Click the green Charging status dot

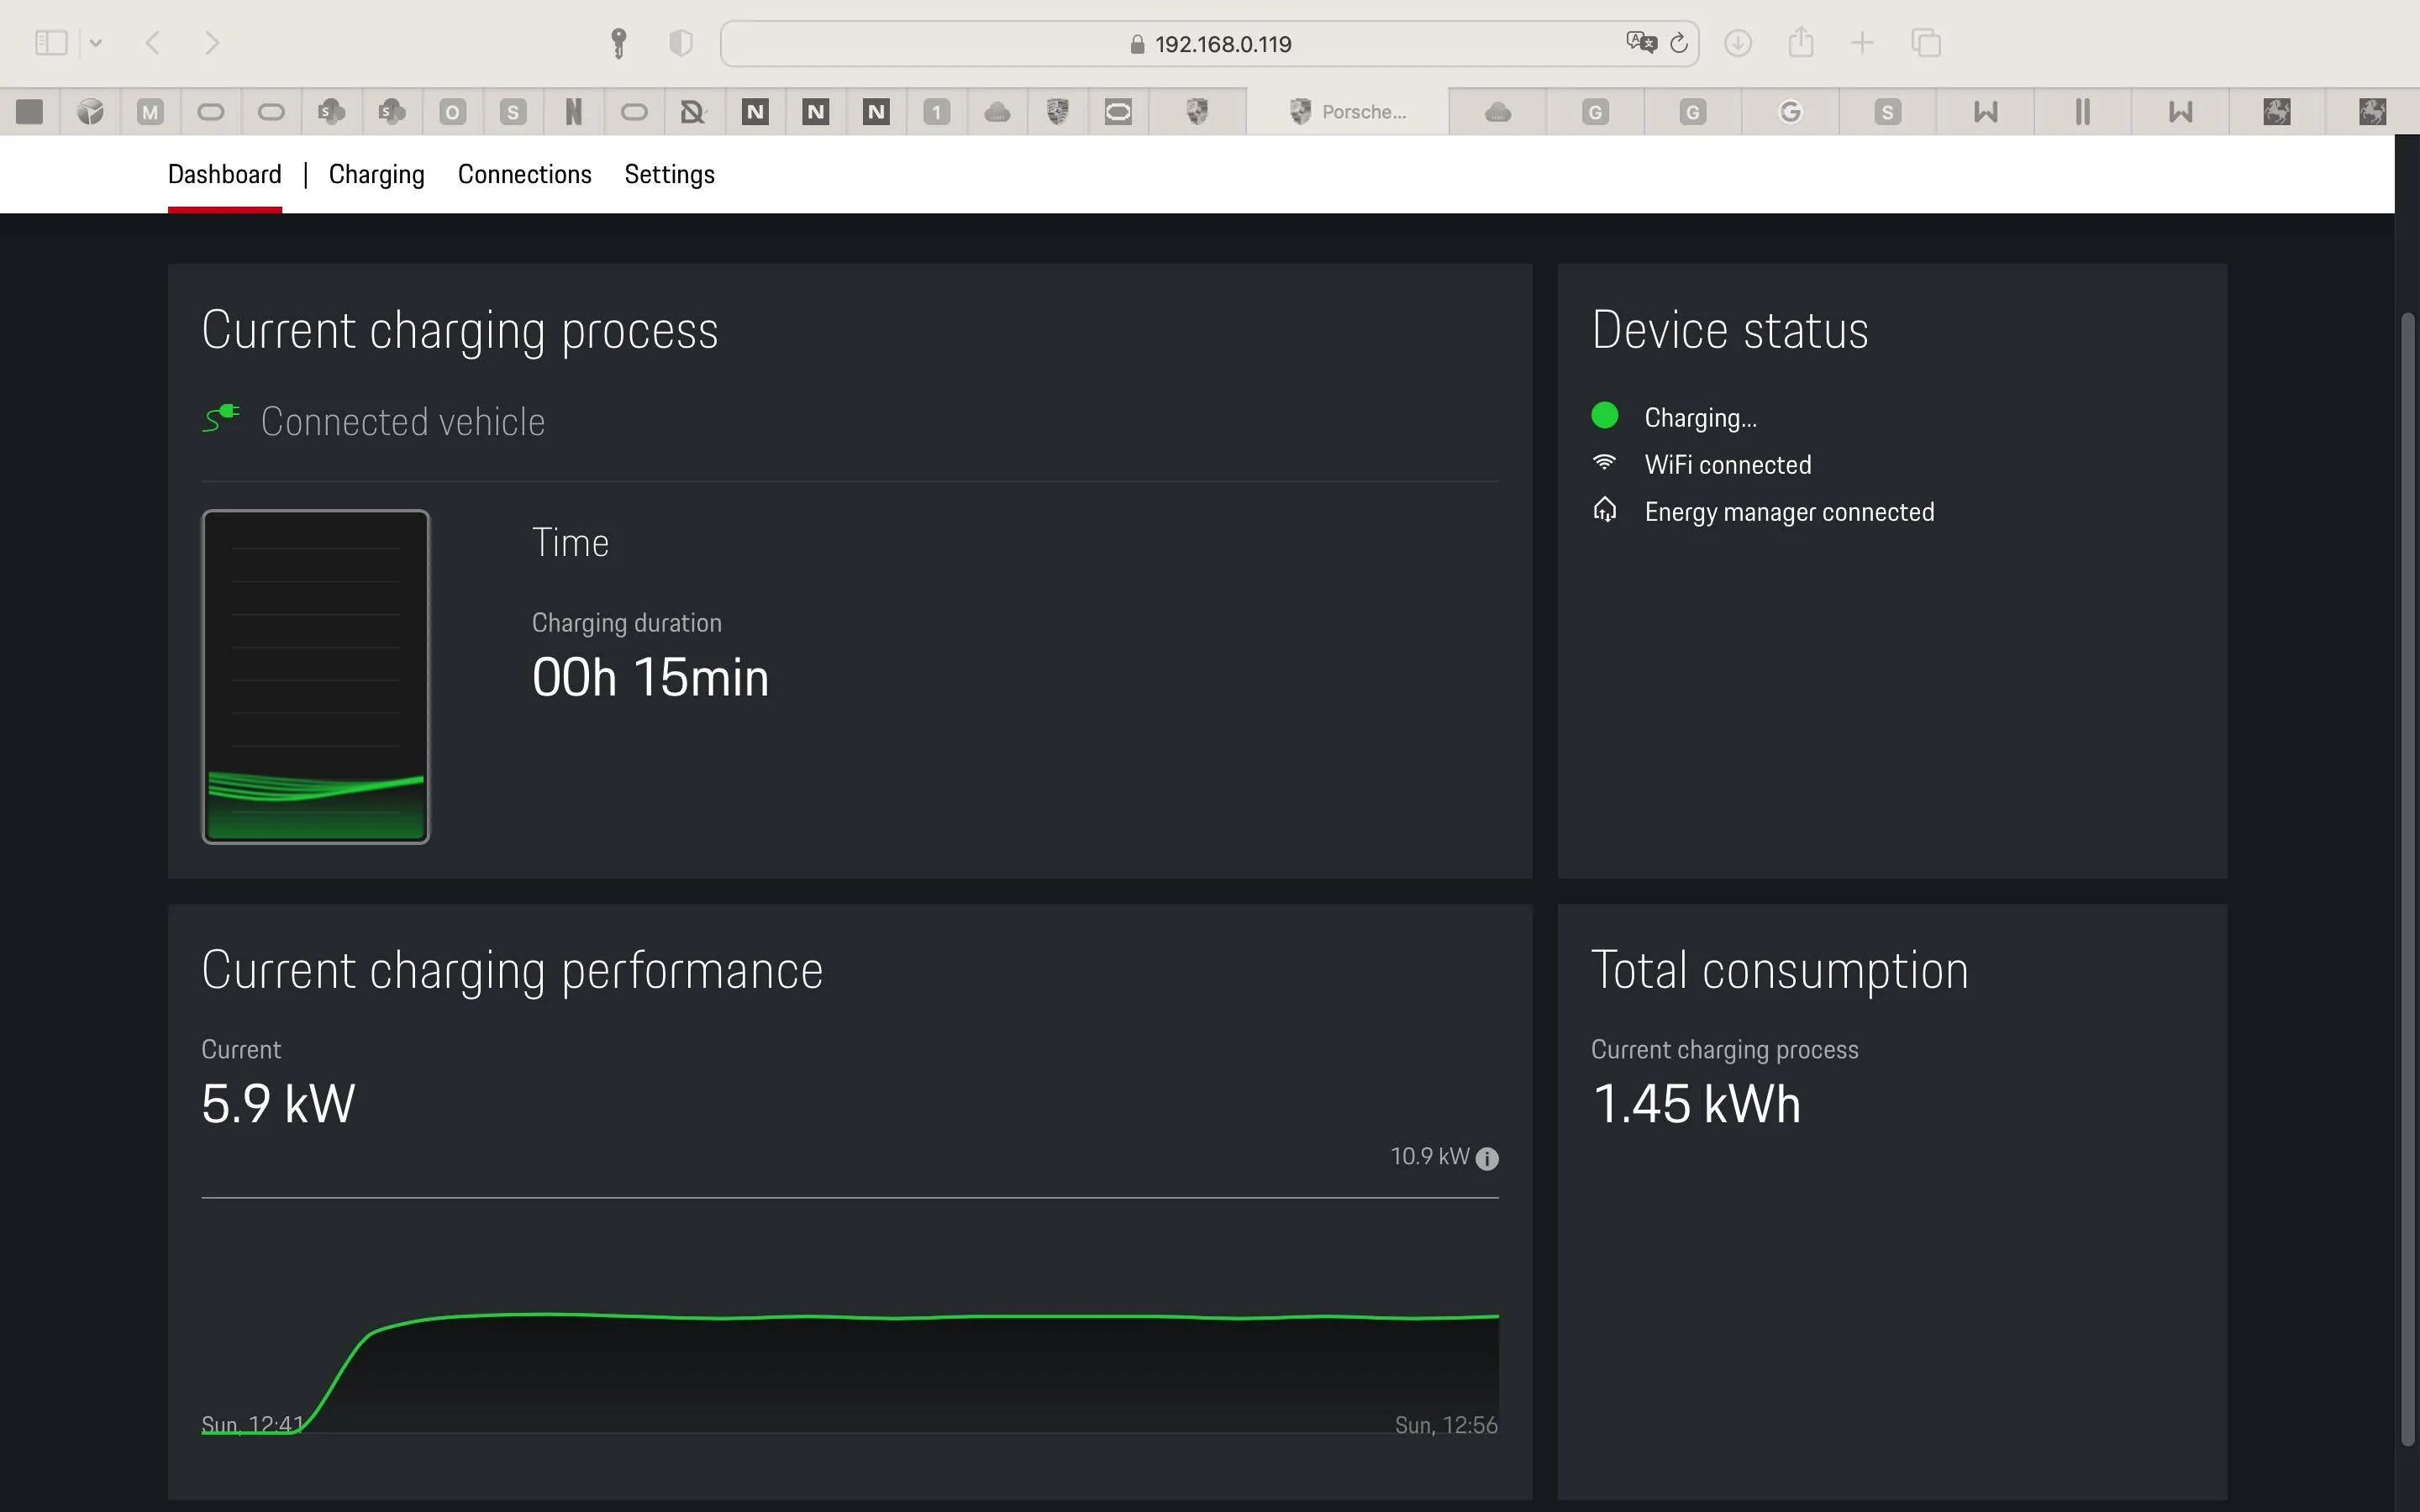pyautogui.click(x=1605, y=415)
